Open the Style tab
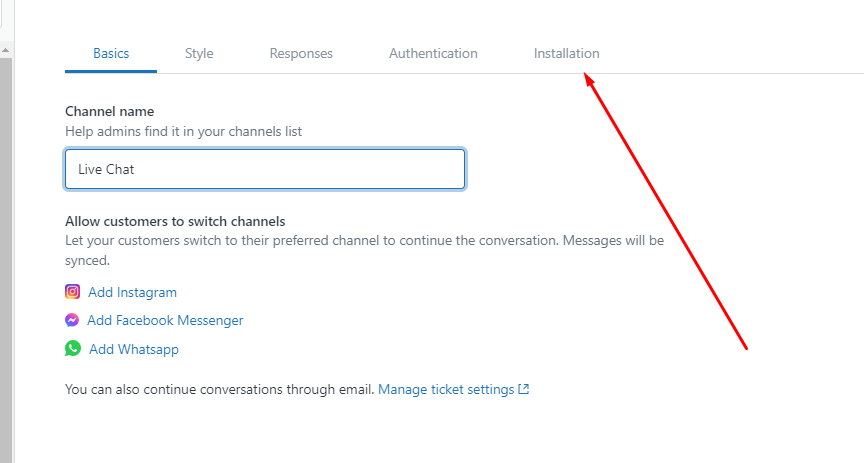 pos(199,54)
